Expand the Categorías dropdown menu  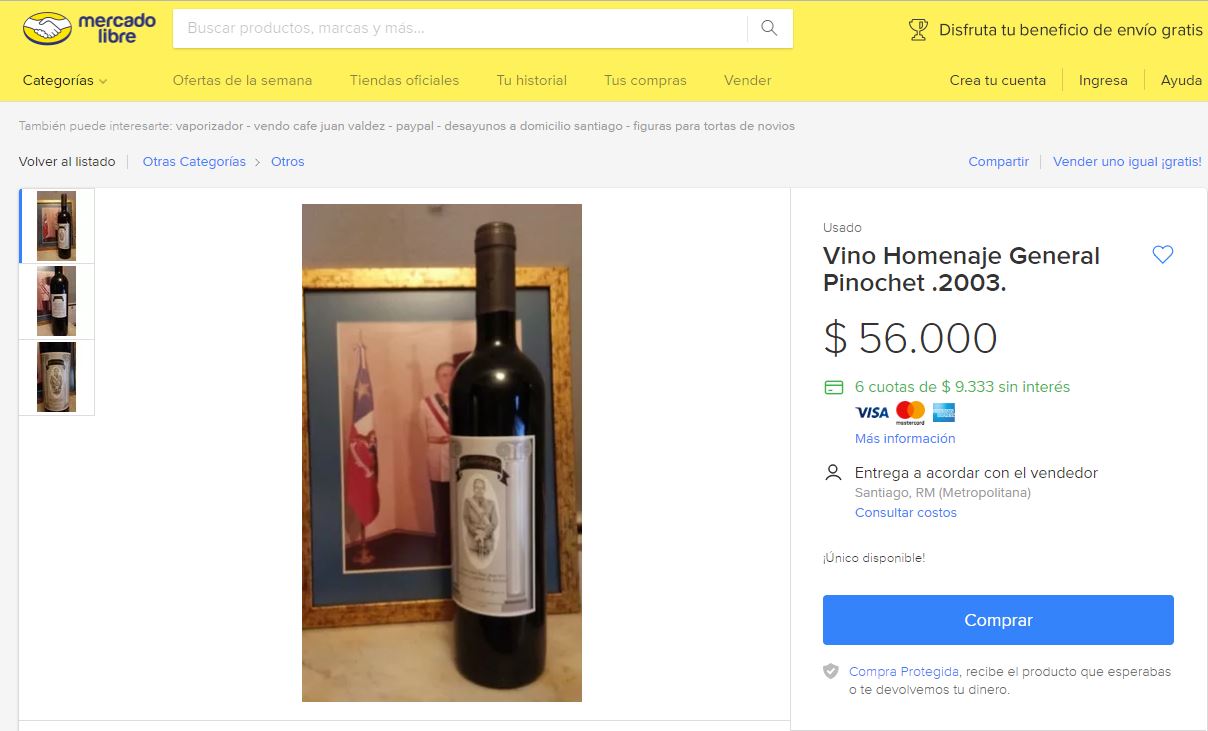pyautogui.click(x=65, y=80)
